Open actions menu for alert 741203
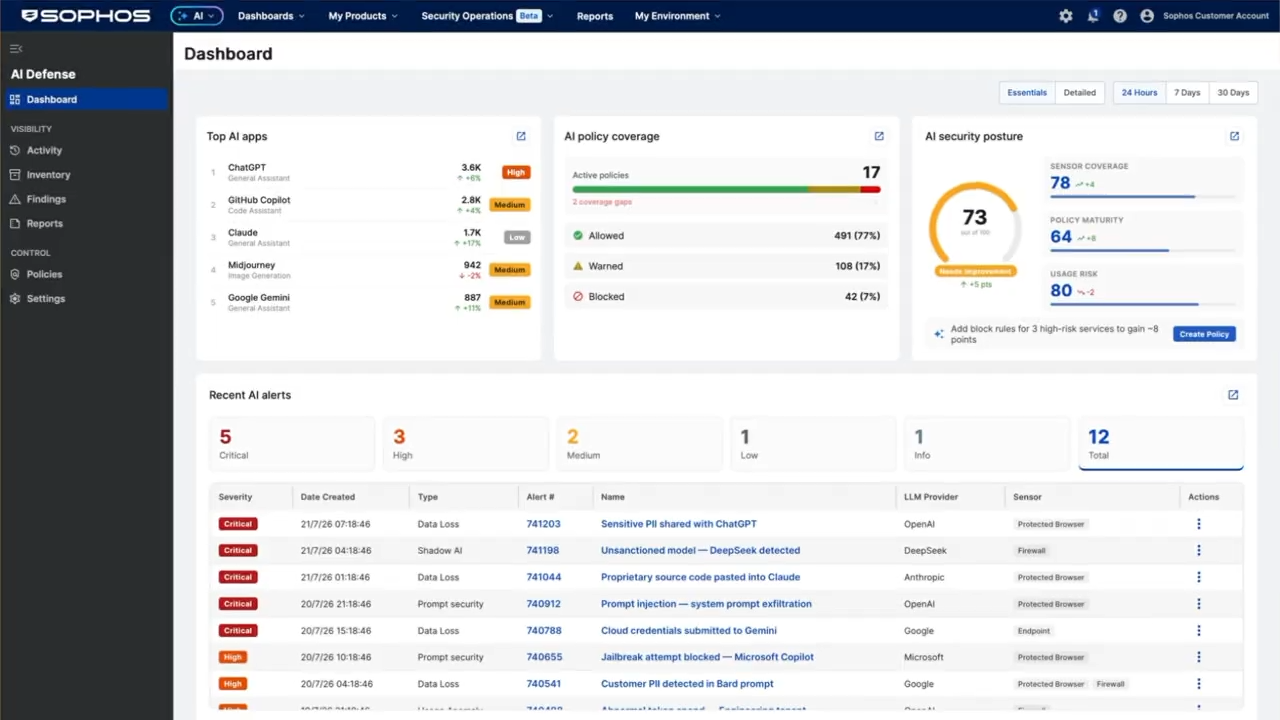Viewport: 1280px width, 720px height. (1199, 524)
